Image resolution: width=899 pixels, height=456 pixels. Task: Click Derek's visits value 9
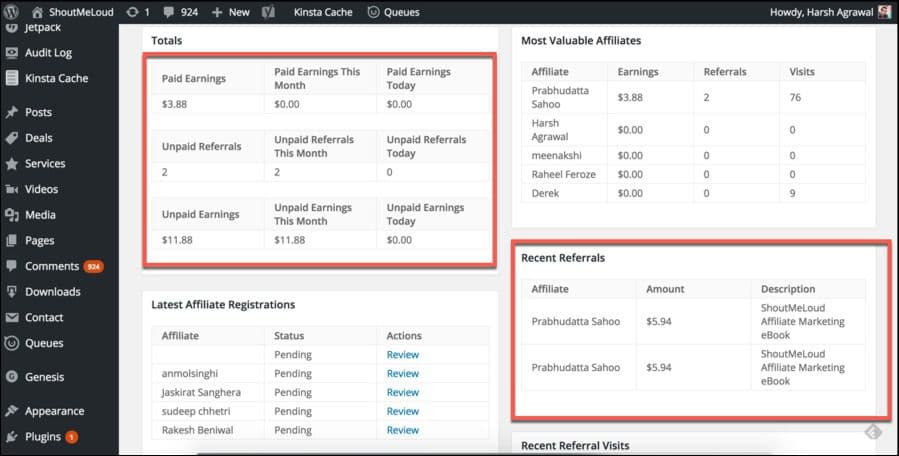click(792, 193)
